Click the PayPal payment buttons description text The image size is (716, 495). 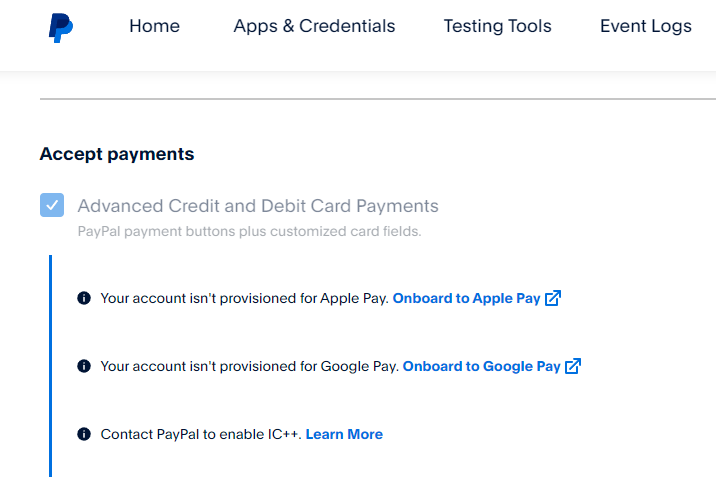[249, 232]
